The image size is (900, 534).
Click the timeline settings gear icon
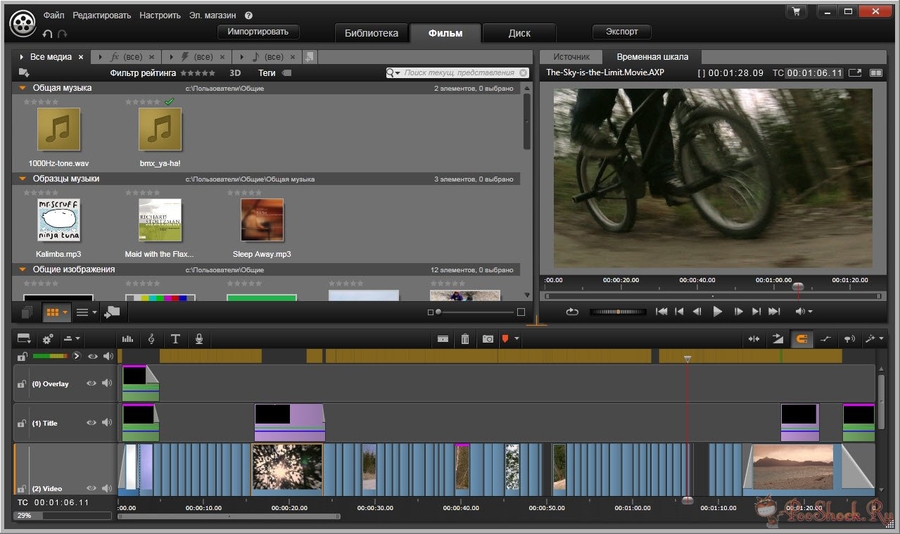[47, 340]
